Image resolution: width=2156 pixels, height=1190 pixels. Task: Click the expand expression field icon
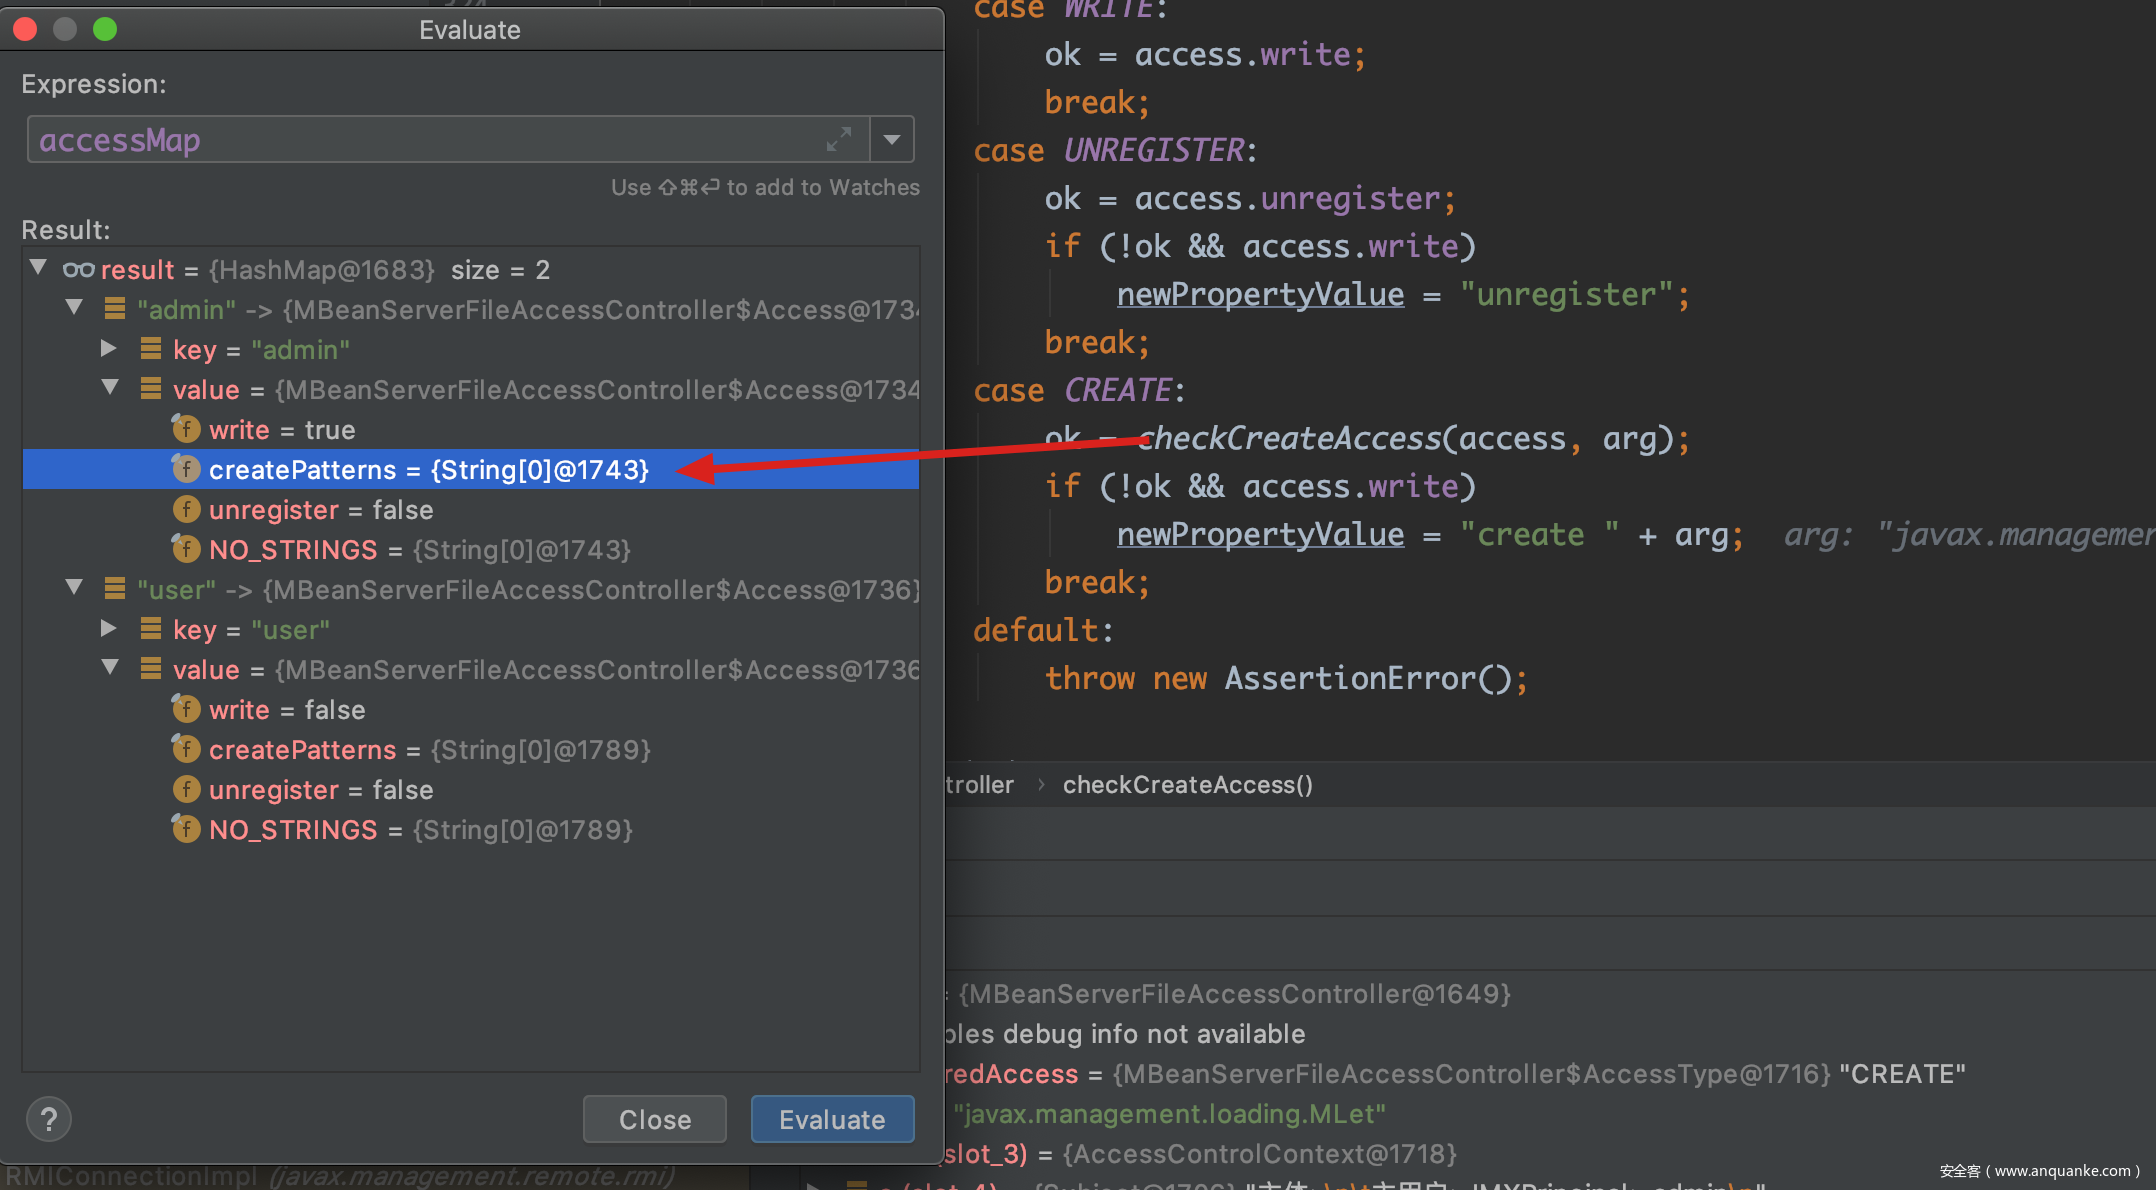838,140
